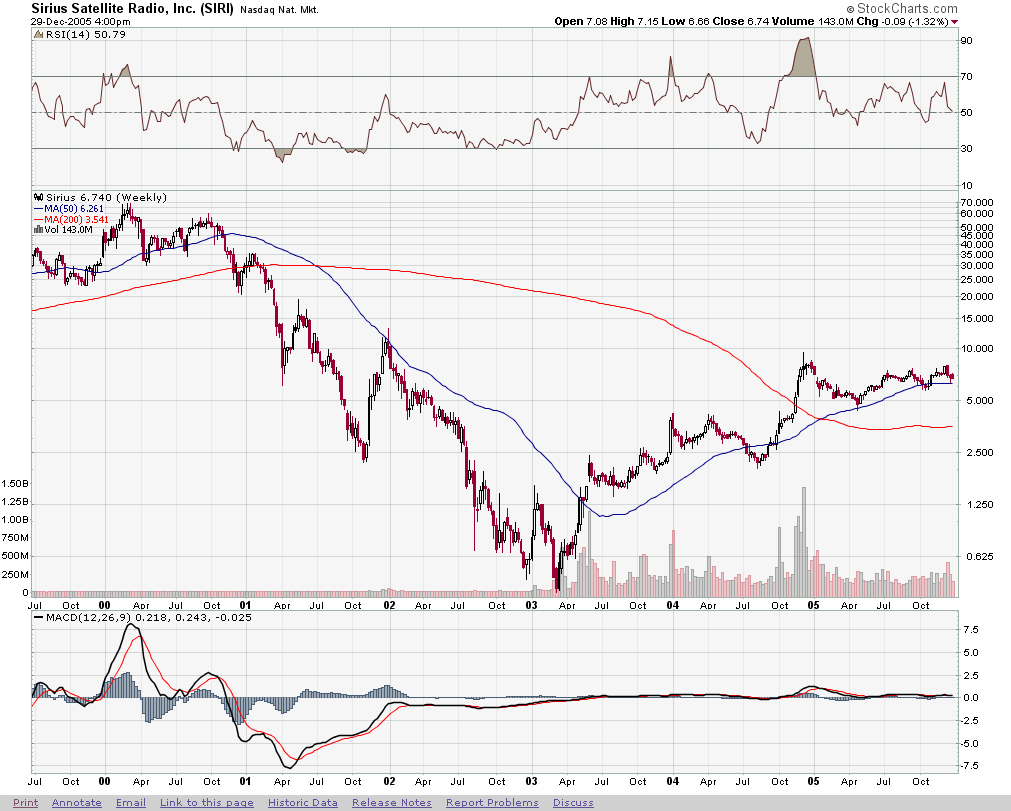Image resolution: width=1011 pixels, height=811 pixels.
Task: Click the RSI indicator triangle icon
Action: click(x=39, y=34)
